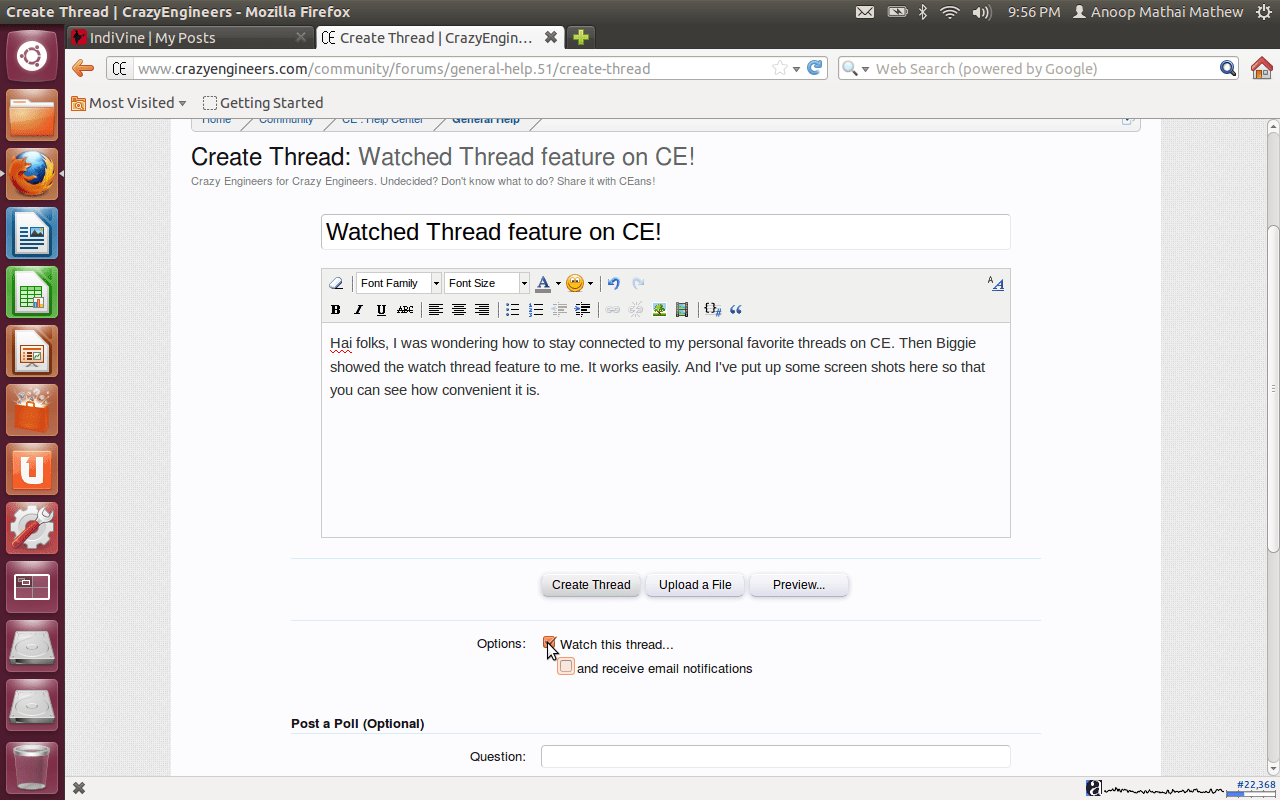Click the Create Thread button
The image size is (1280, 800).
pyautogui.click(x=591, y=585)
